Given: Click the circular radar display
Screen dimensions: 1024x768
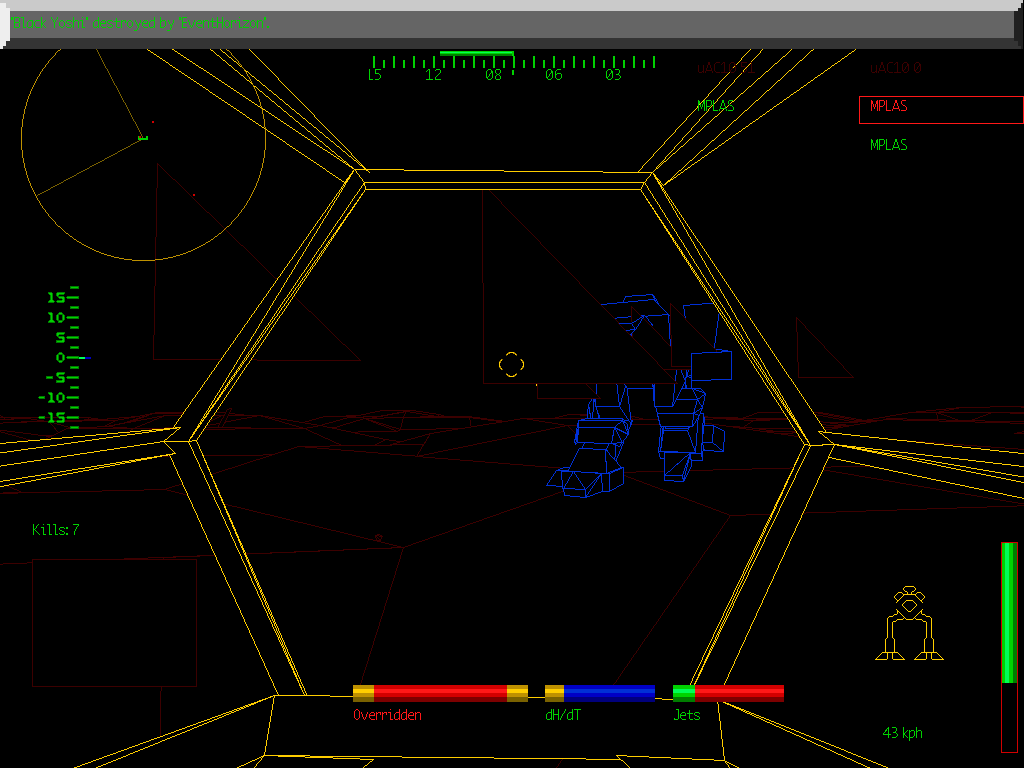Looking at the screenshot, I should click(143, 139).
